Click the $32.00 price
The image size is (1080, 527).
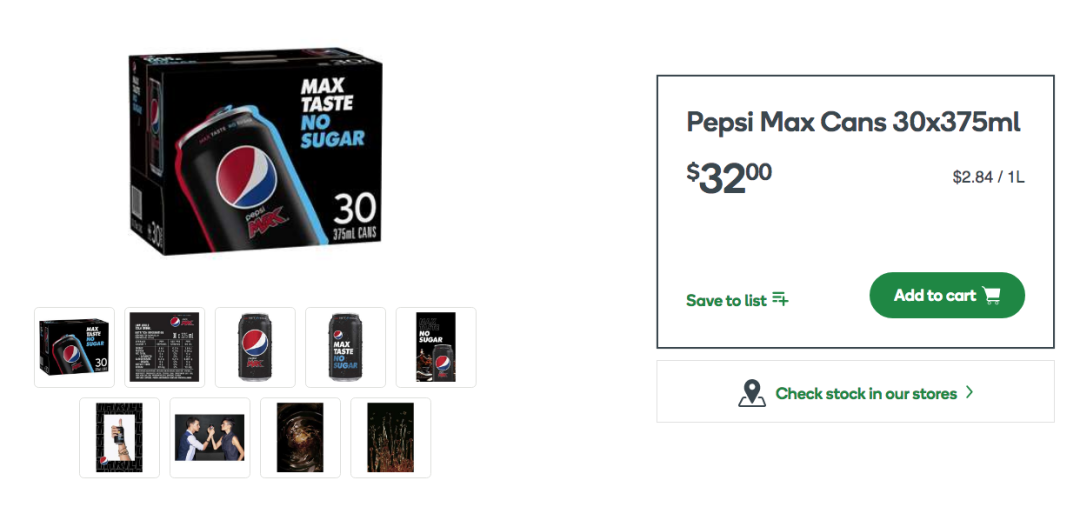pyautogui.click(x=729, y=178)
